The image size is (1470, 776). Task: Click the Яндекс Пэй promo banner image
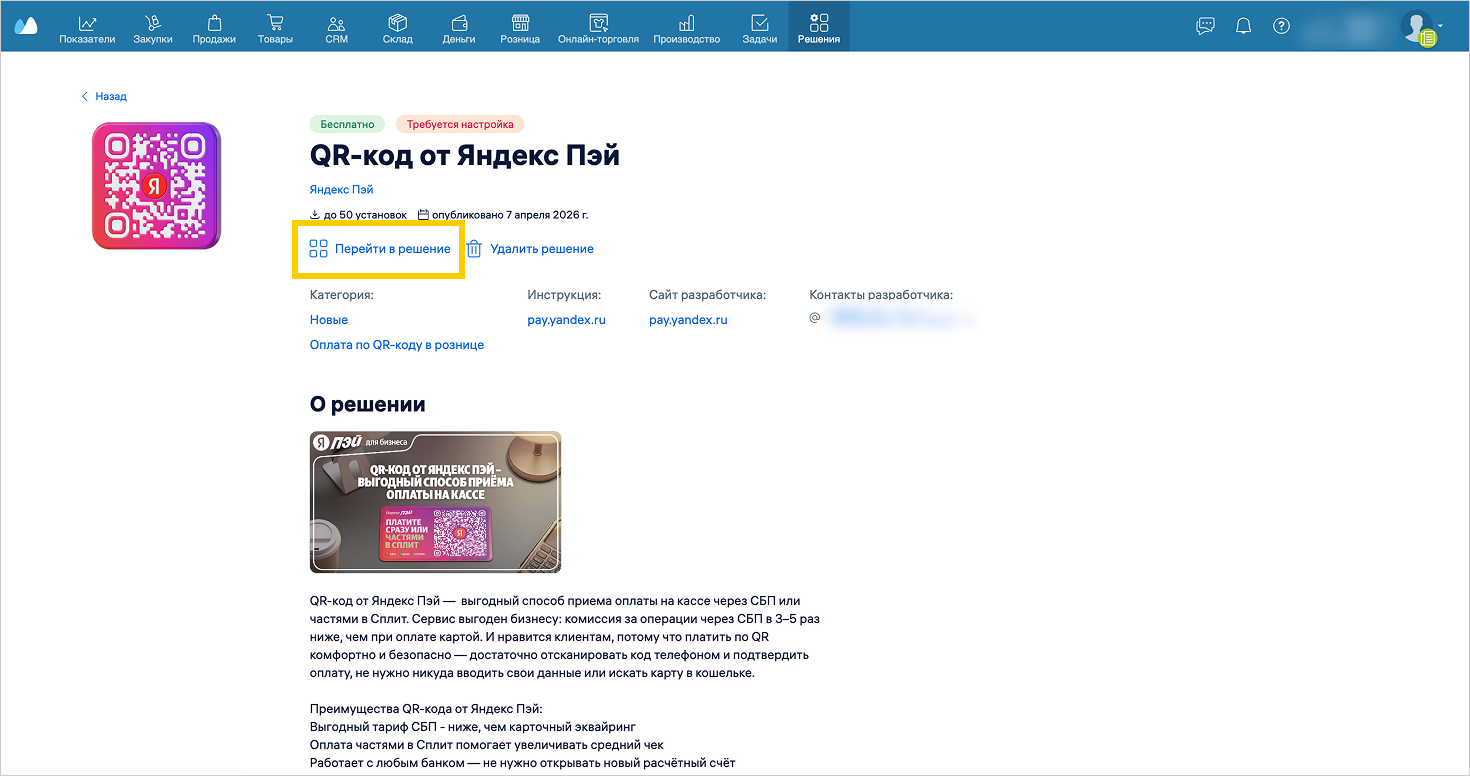pos(435,502)
